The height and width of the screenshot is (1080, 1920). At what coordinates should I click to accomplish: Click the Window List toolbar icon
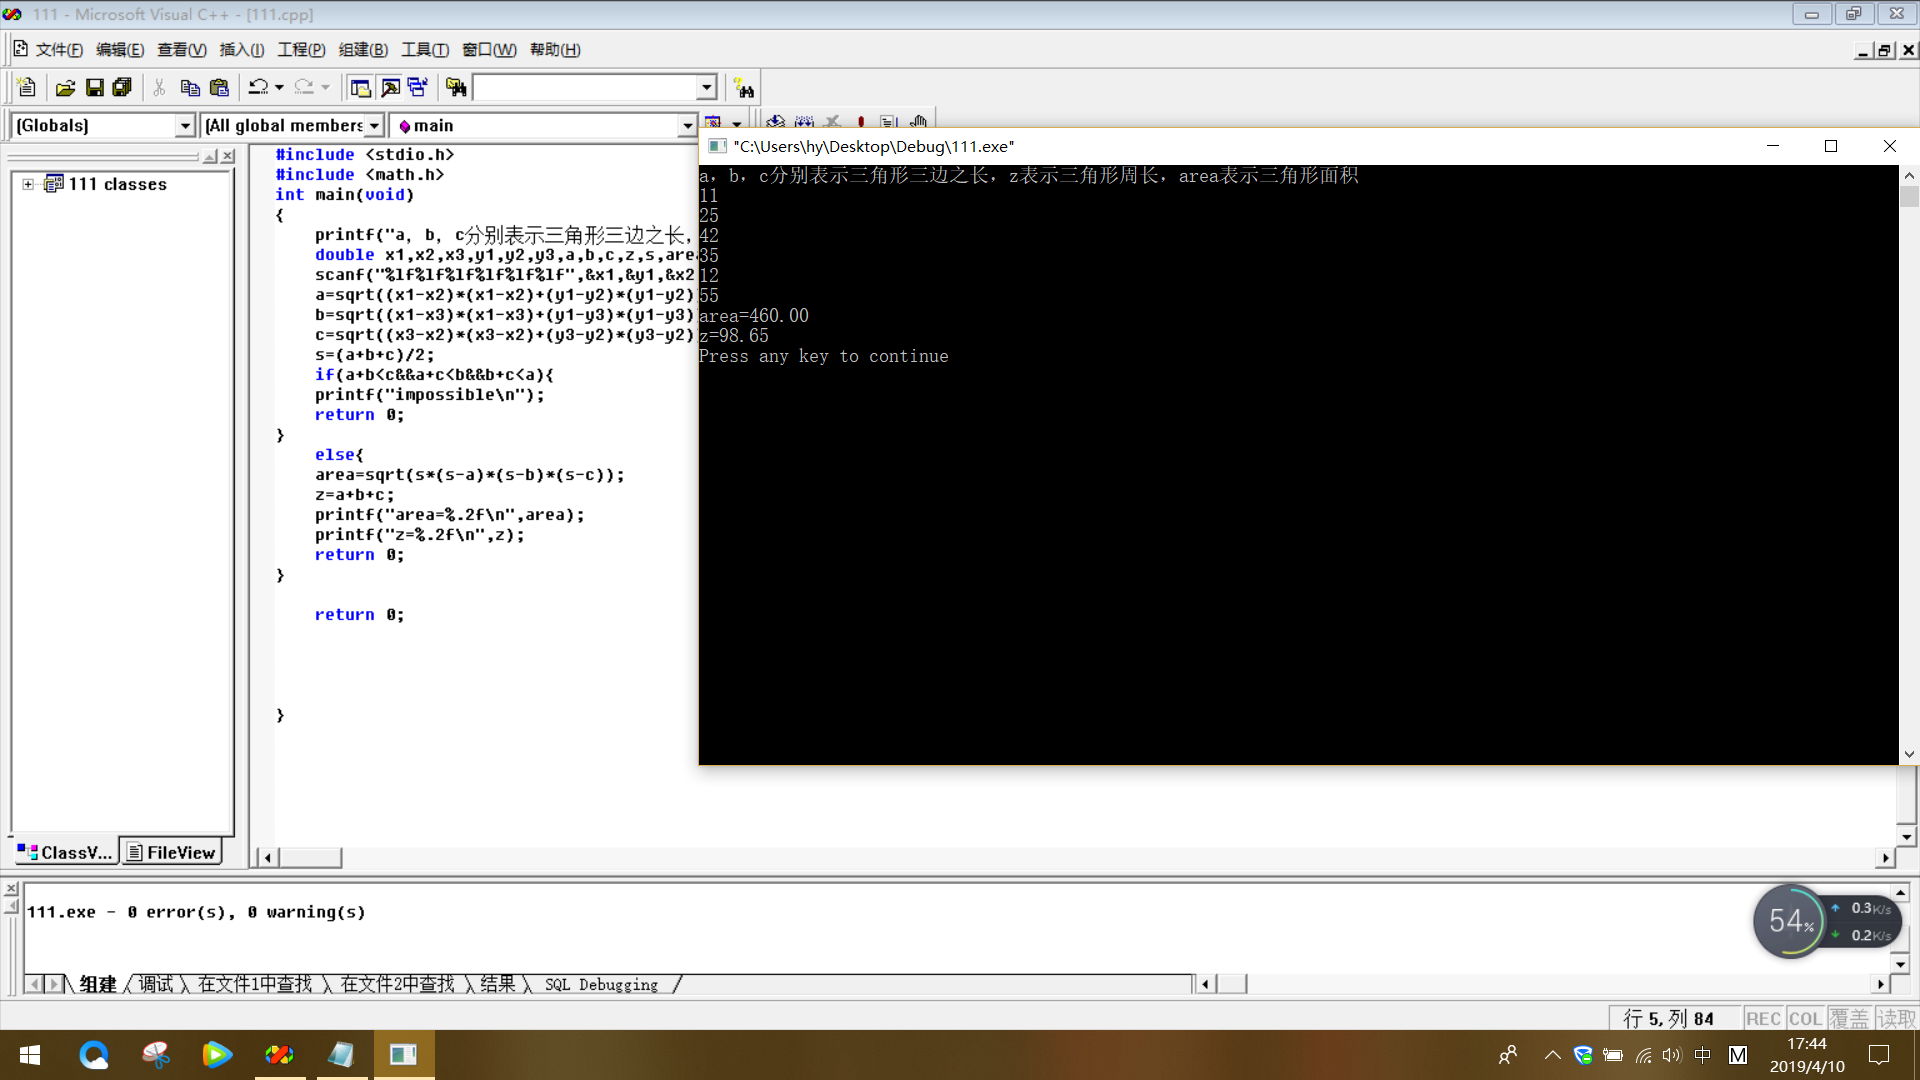(x=418, y=88)
